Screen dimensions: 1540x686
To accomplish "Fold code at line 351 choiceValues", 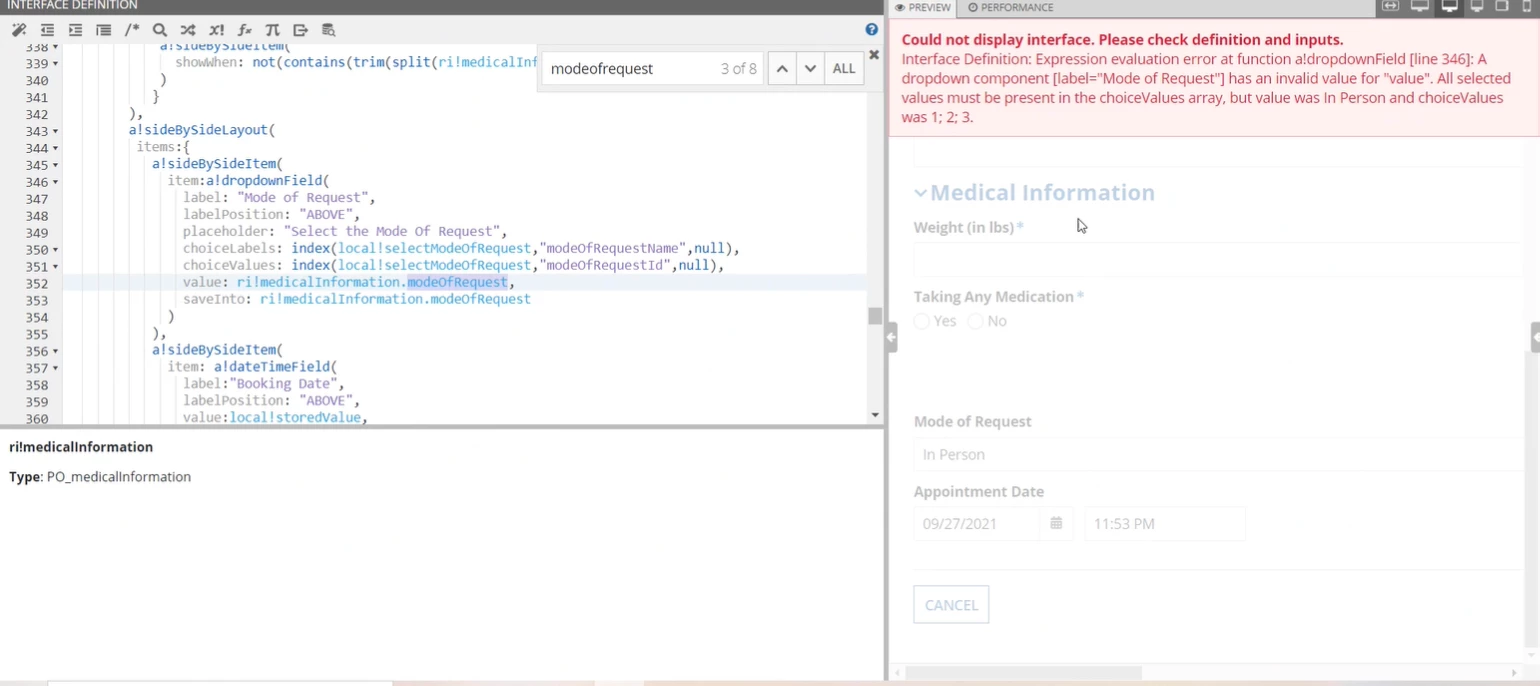I will (x=55, y=267).
